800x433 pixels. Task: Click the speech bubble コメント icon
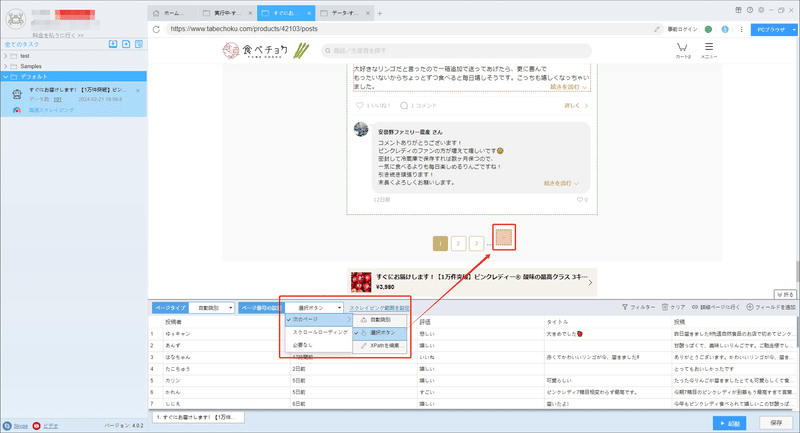click(404, 106)
